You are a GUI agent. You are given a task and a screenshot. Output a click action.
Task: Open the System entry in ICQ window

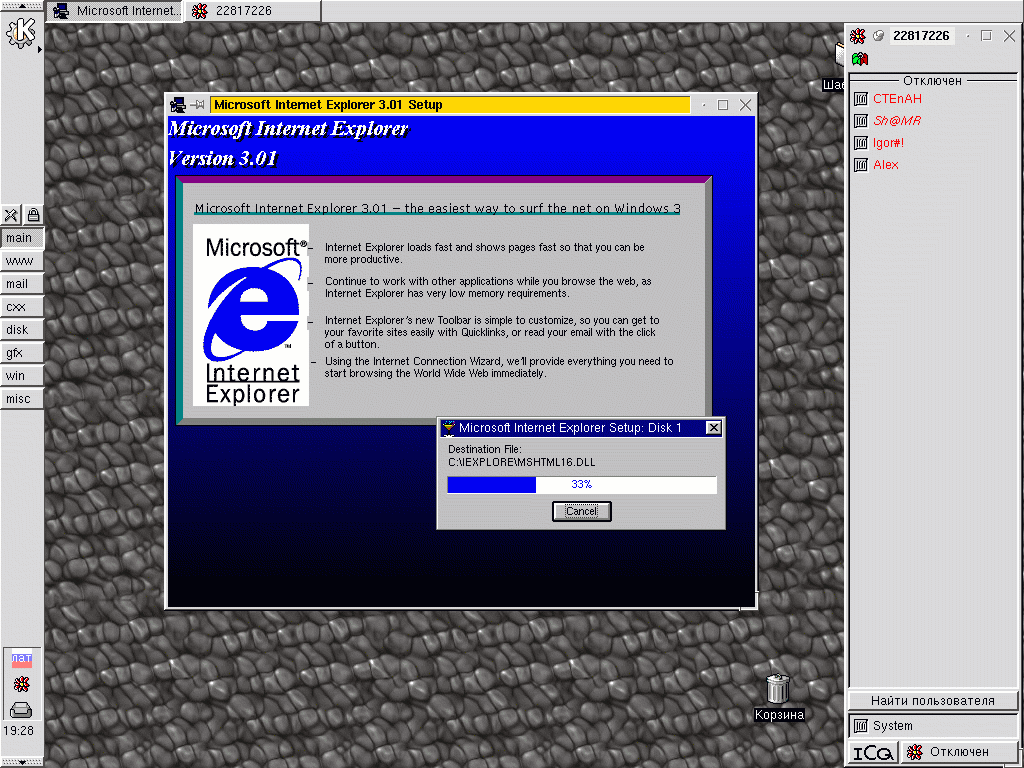933,726
